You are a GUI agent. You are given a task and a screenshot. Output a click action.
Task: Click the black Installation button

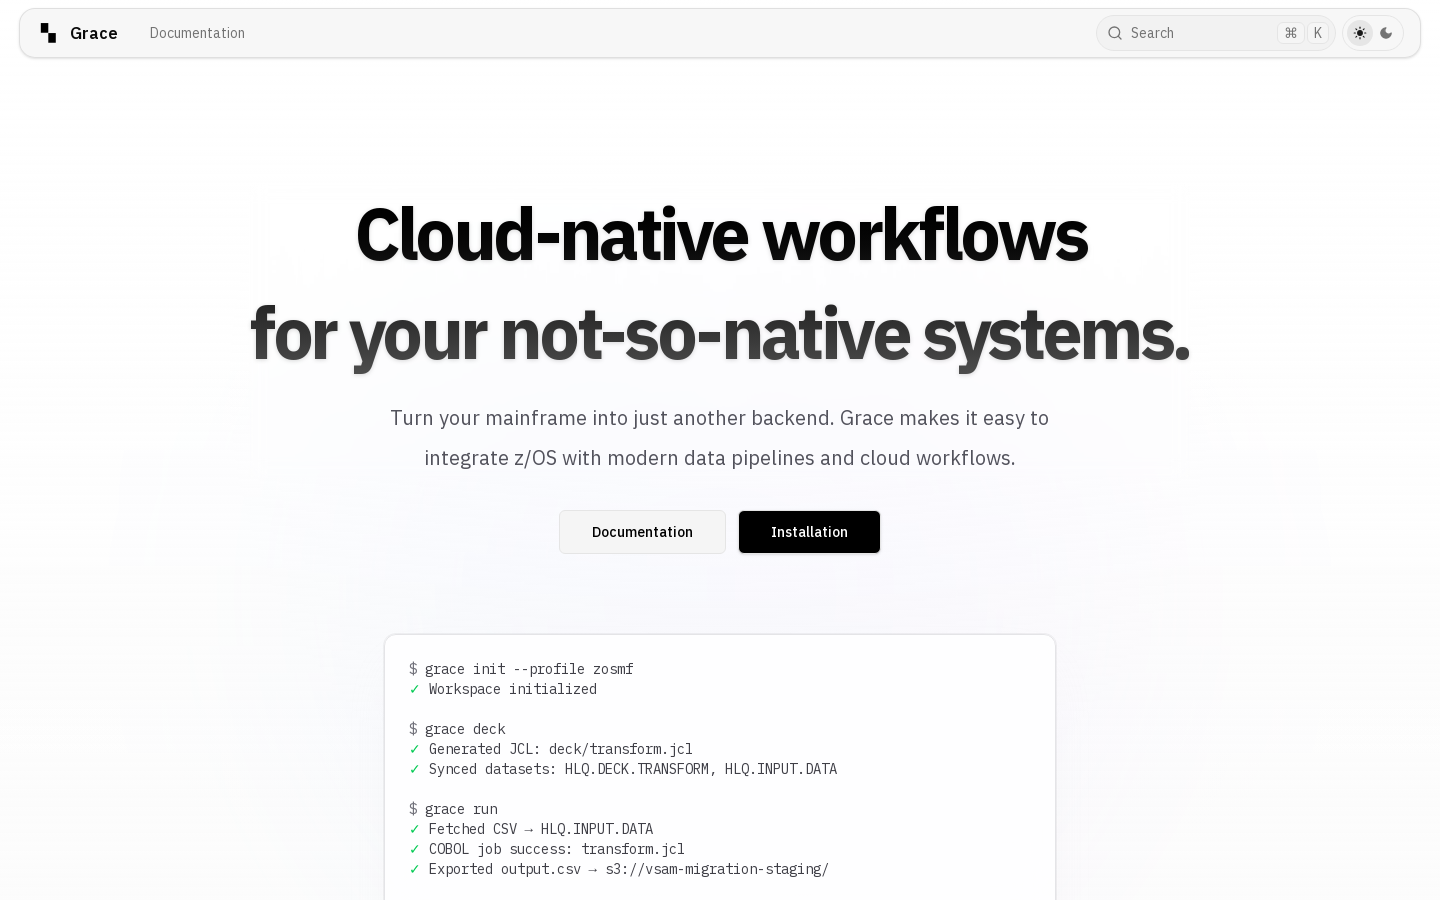[809, 532]
